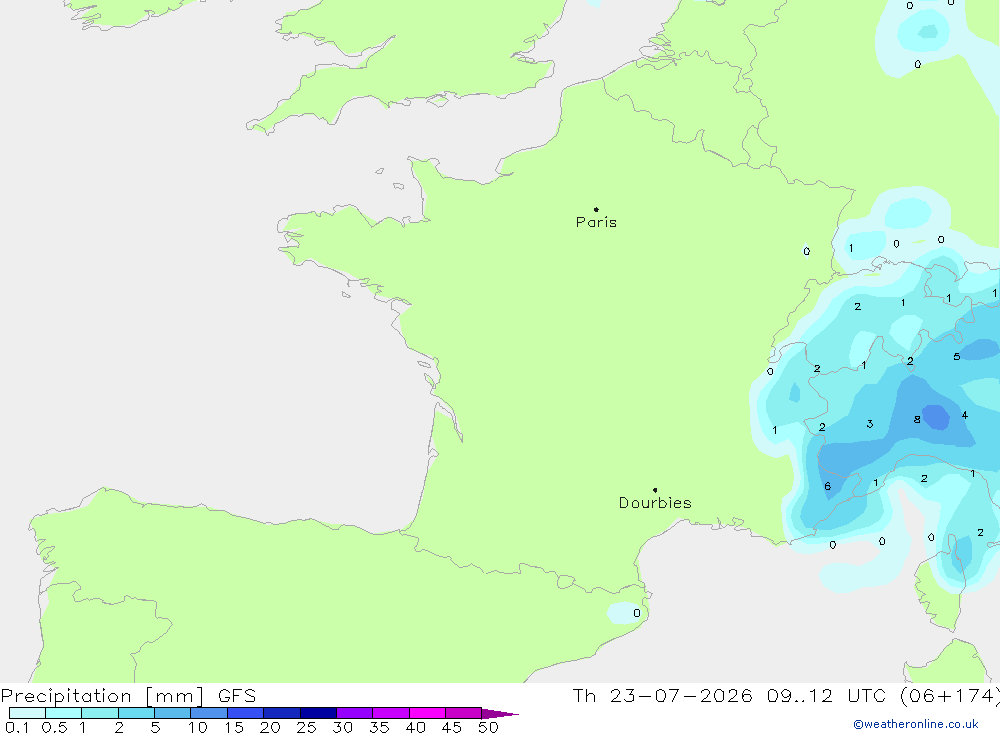The height and width of the screenshot is (733, 1000).
Task: Pick the 10–15 mm legend swatch
Action: pos(209,713)
